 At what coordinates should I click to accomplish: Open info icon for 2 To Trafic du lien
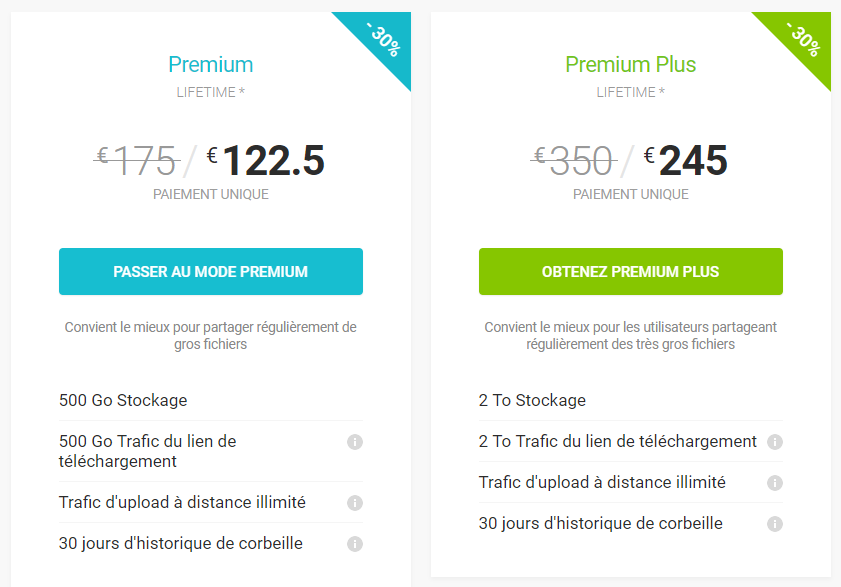click(x=774, y=442)
